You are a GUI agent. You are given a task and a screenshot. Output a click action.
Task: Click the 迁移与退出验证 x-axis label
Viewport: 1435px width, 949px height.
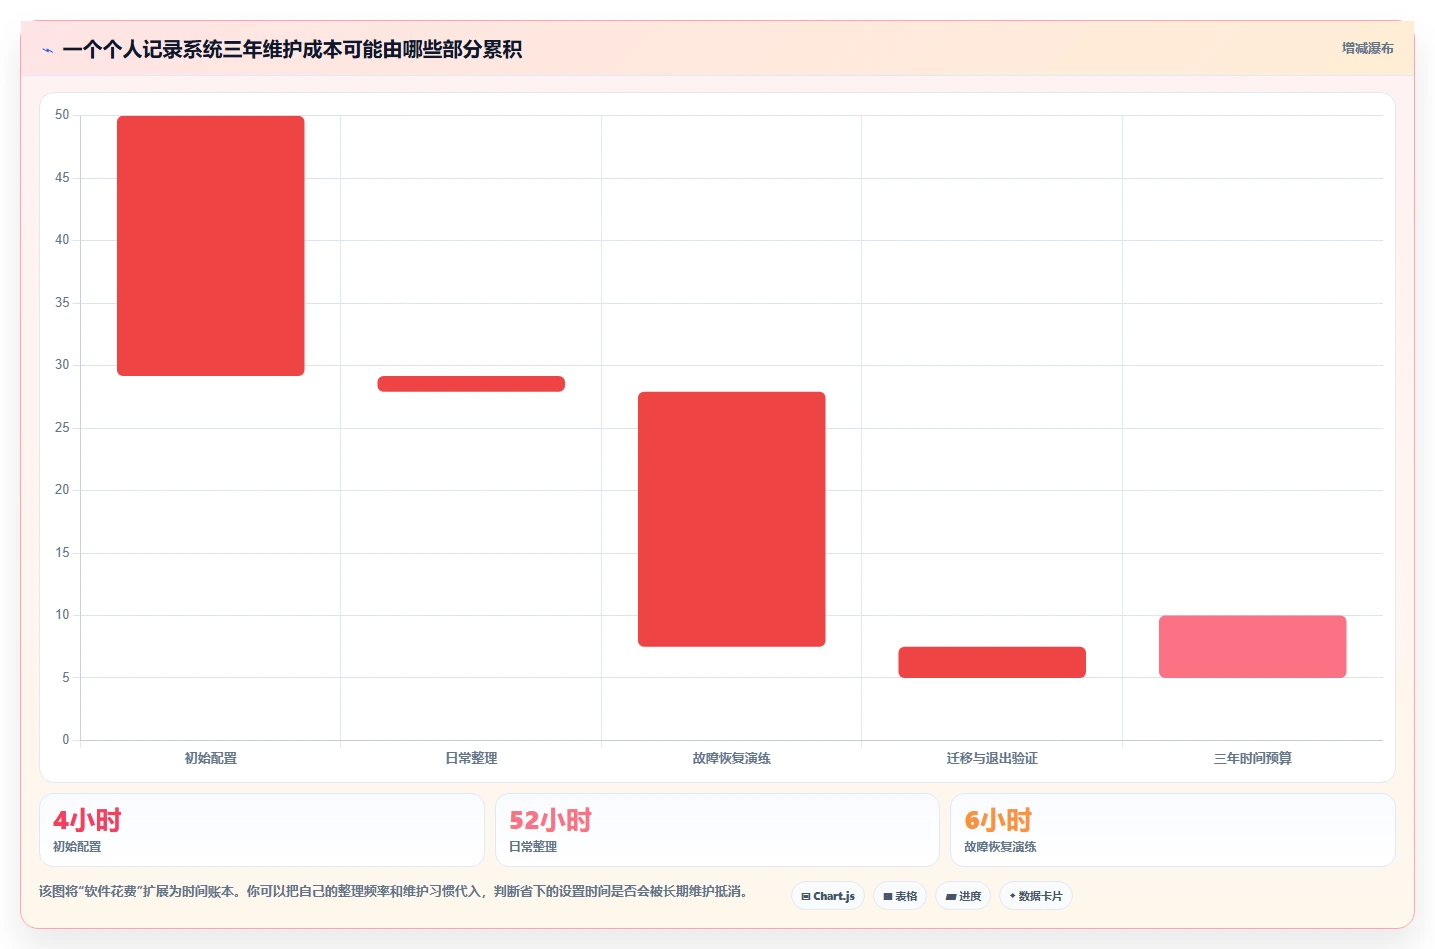(992, 758)
